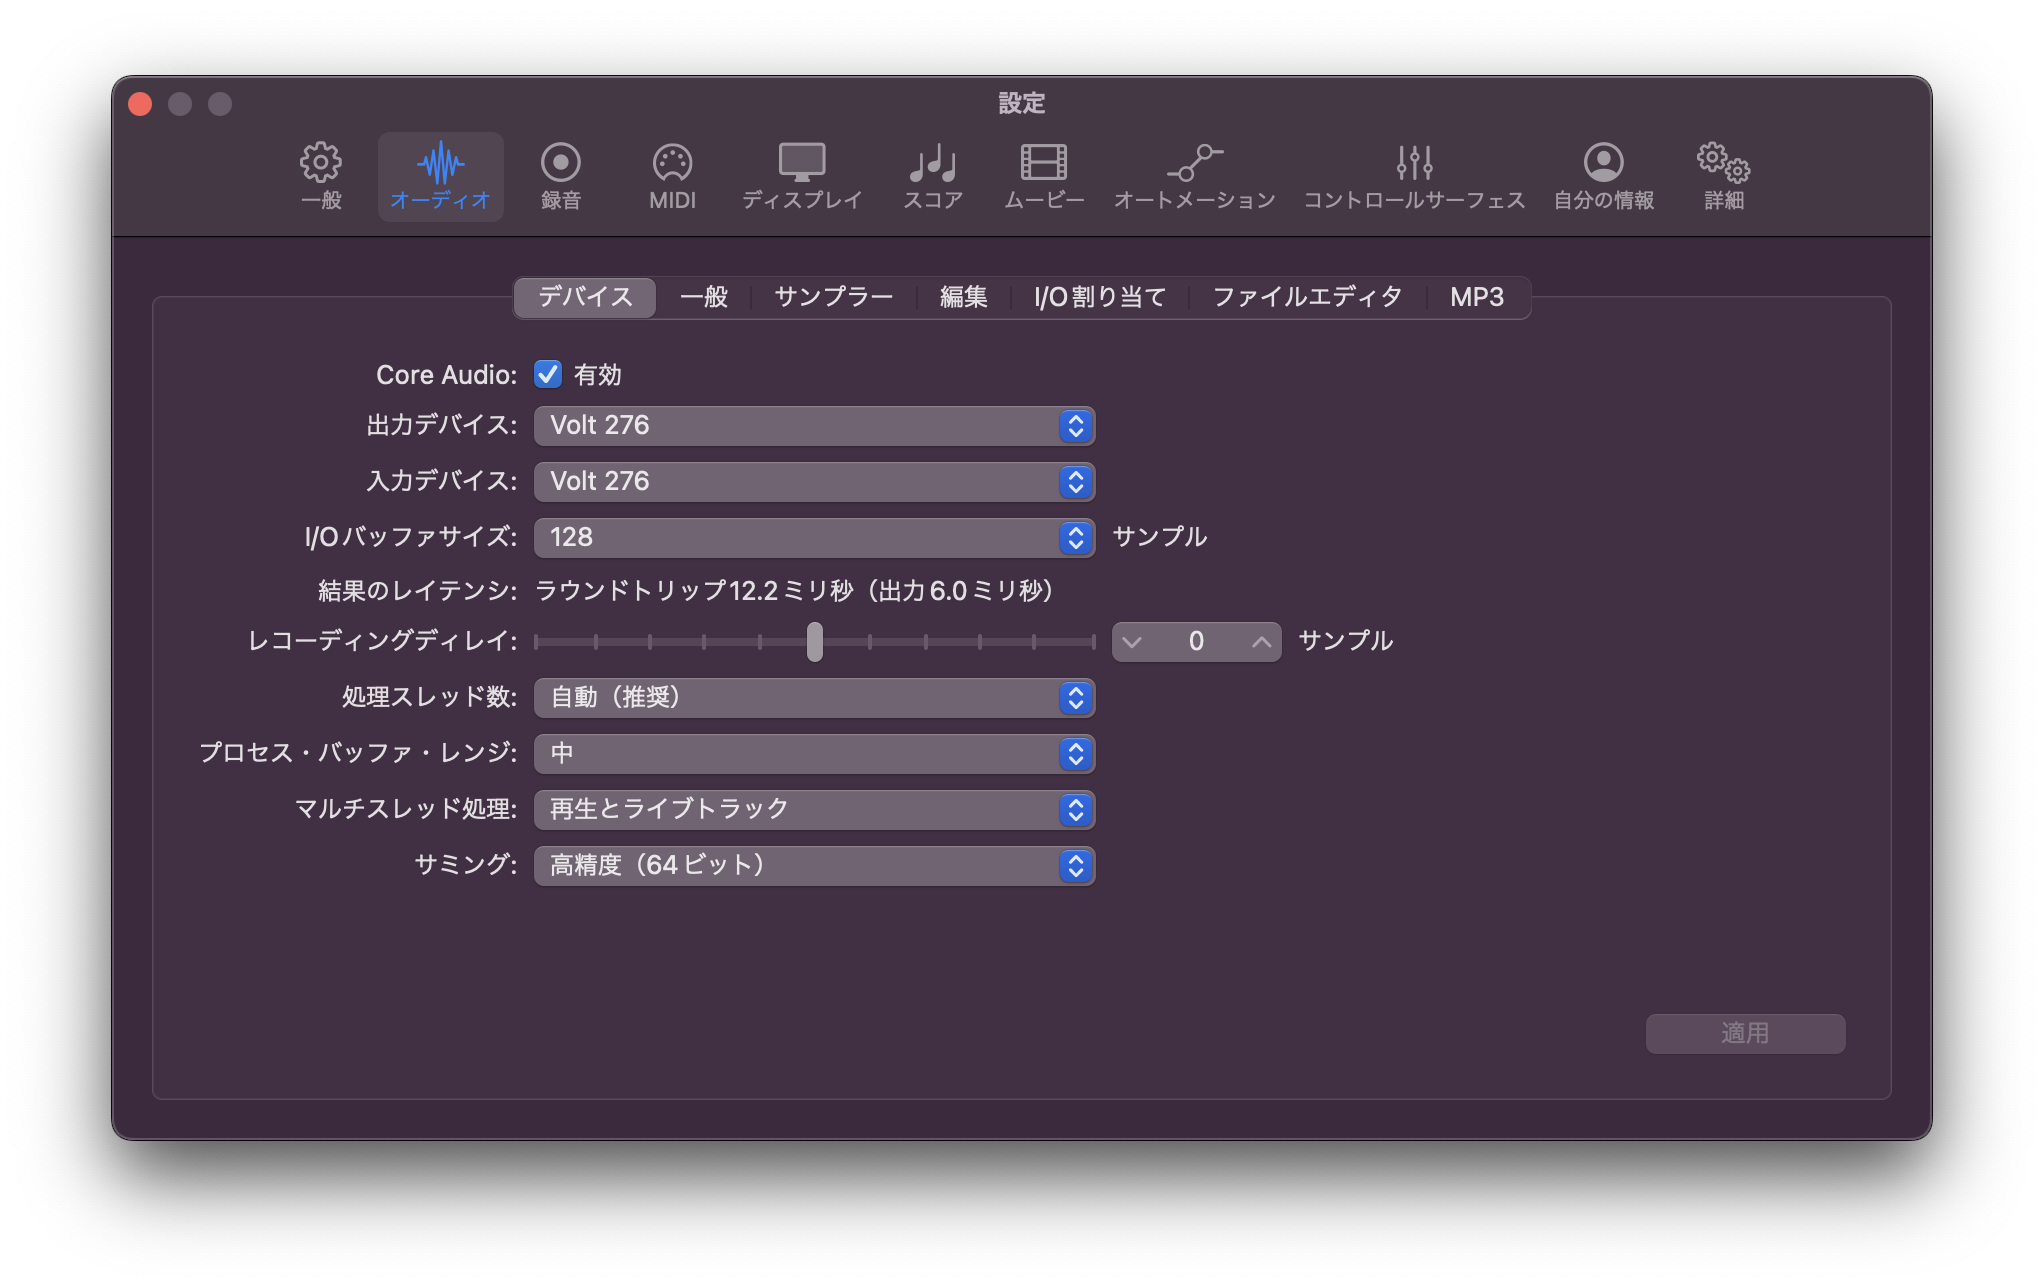Open the ディスプレイ (Display) settings pane

coord(802,175)
